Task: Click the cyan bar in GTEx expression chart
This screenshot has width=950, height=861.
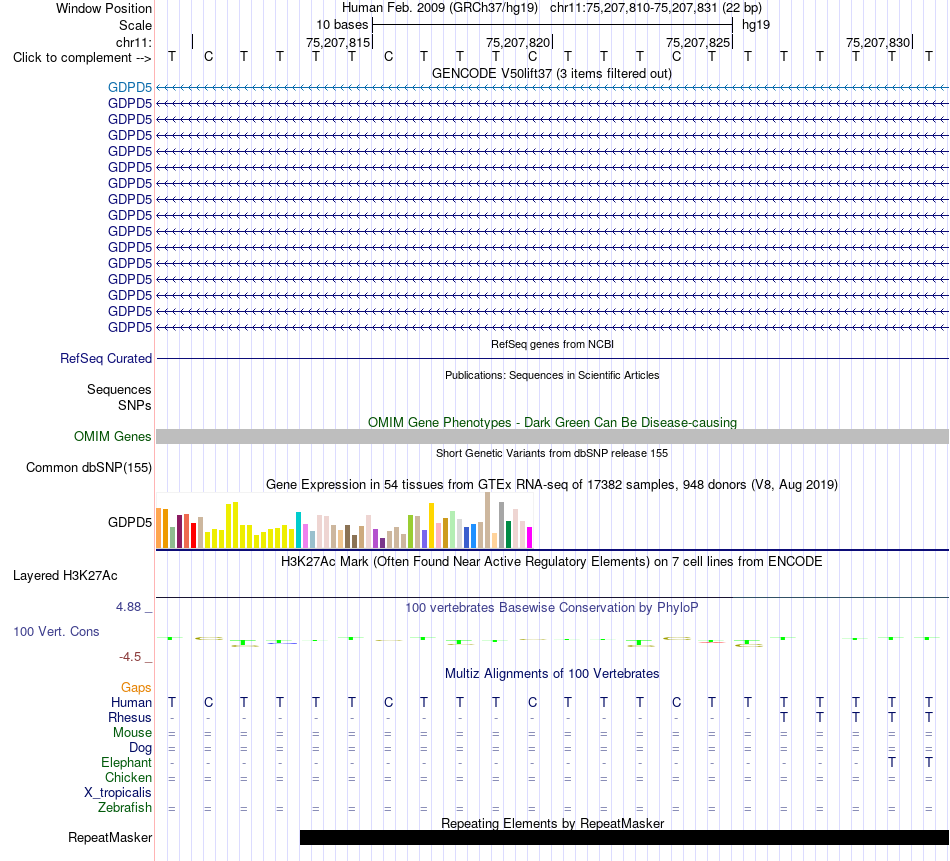Action: coord(298,530)
